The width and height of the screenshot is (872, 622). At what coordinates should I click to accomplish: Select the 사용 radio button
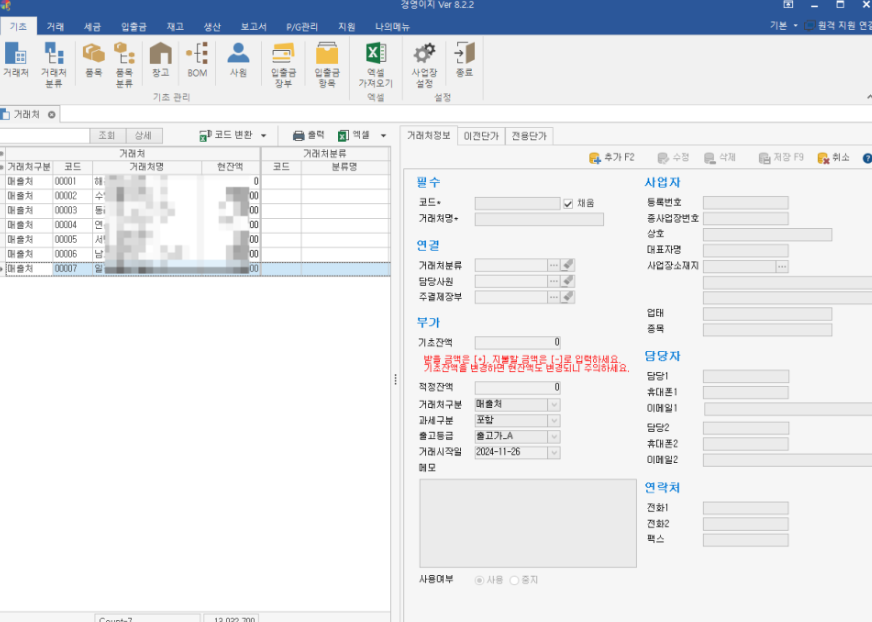[x=480, y=580]
